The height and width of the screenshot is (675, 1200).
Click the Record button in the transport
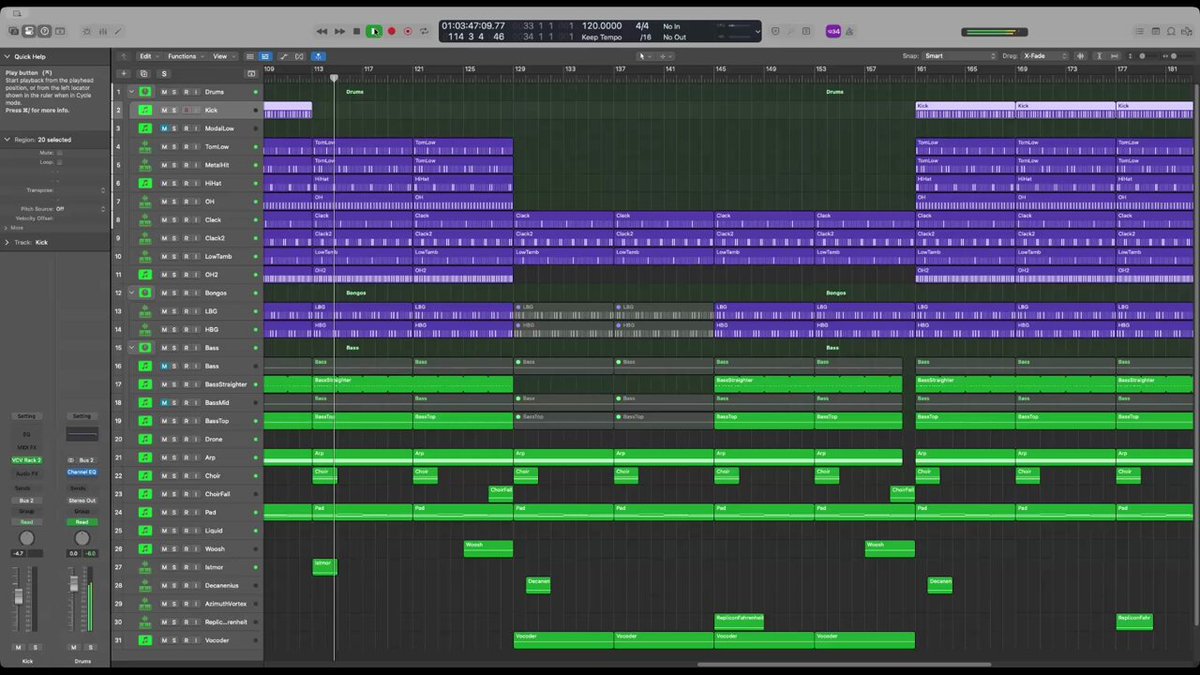(x=391, y=31)
